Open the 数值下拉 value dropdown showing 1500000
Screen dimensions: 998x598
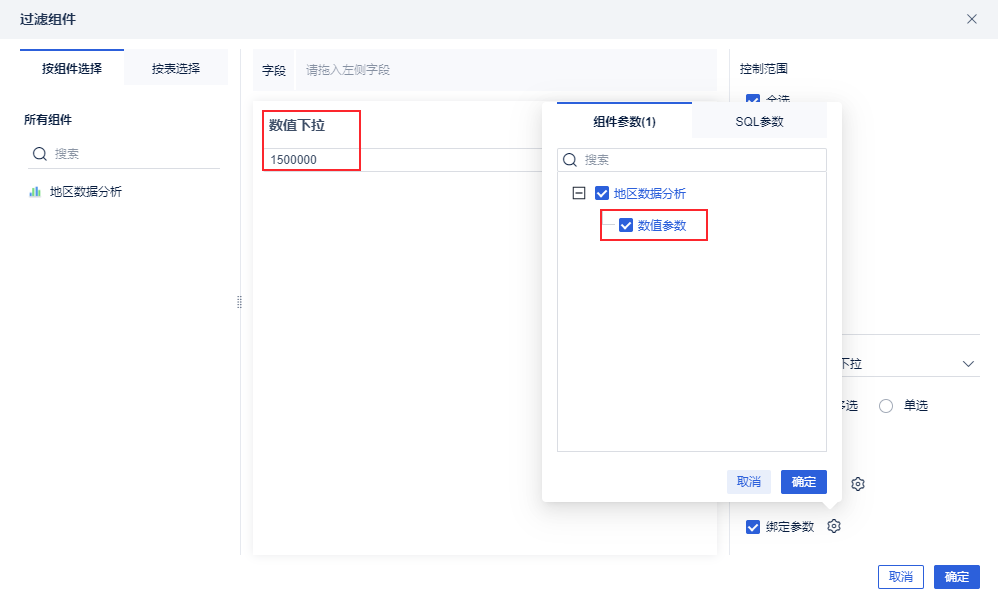point(400,160)
